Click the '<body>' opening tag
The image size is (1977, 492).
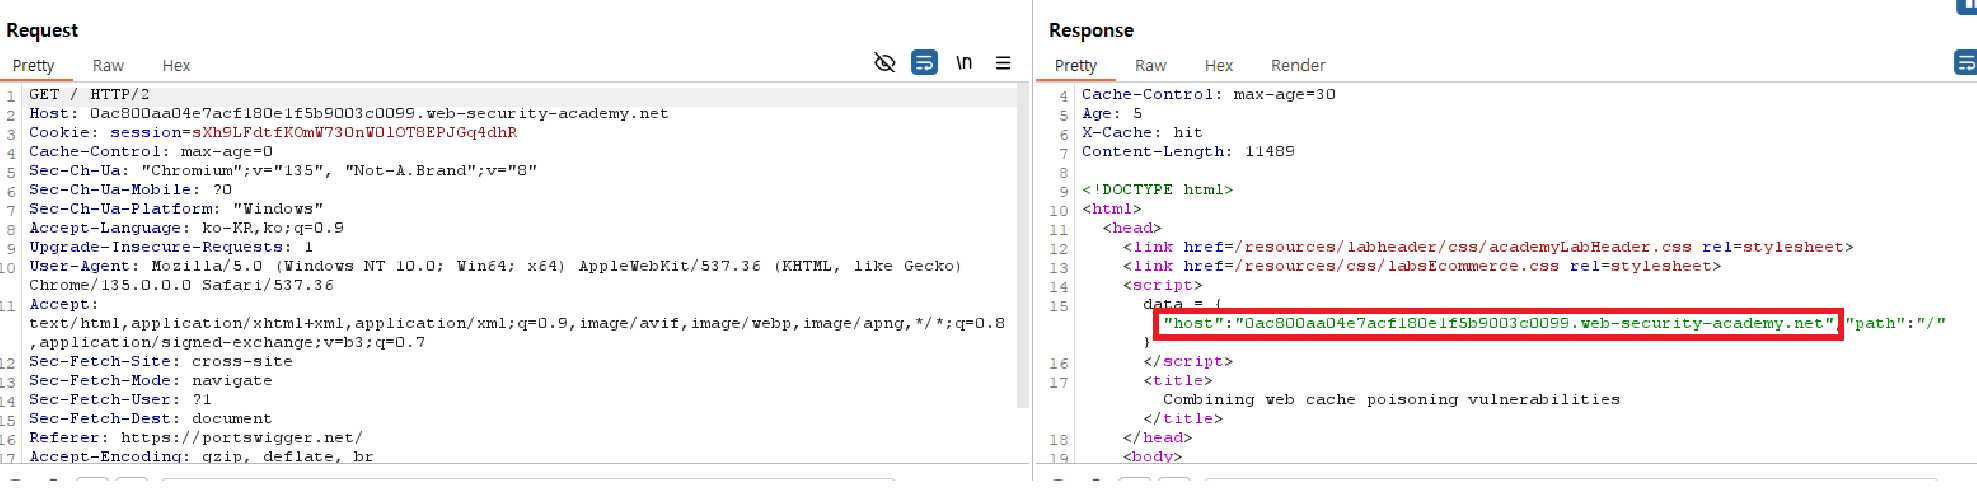coord(1152,456)
